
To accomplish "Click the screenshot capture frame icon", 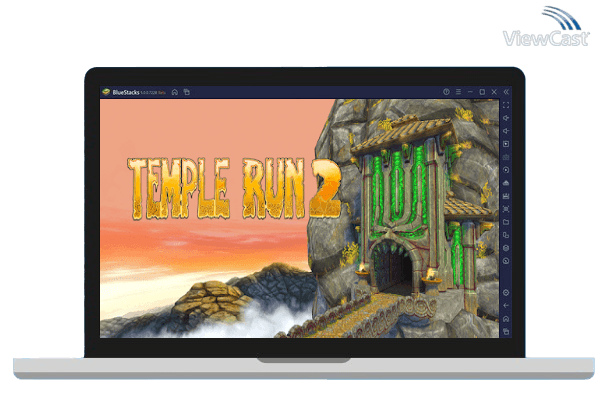I will [x=506, y=209].
